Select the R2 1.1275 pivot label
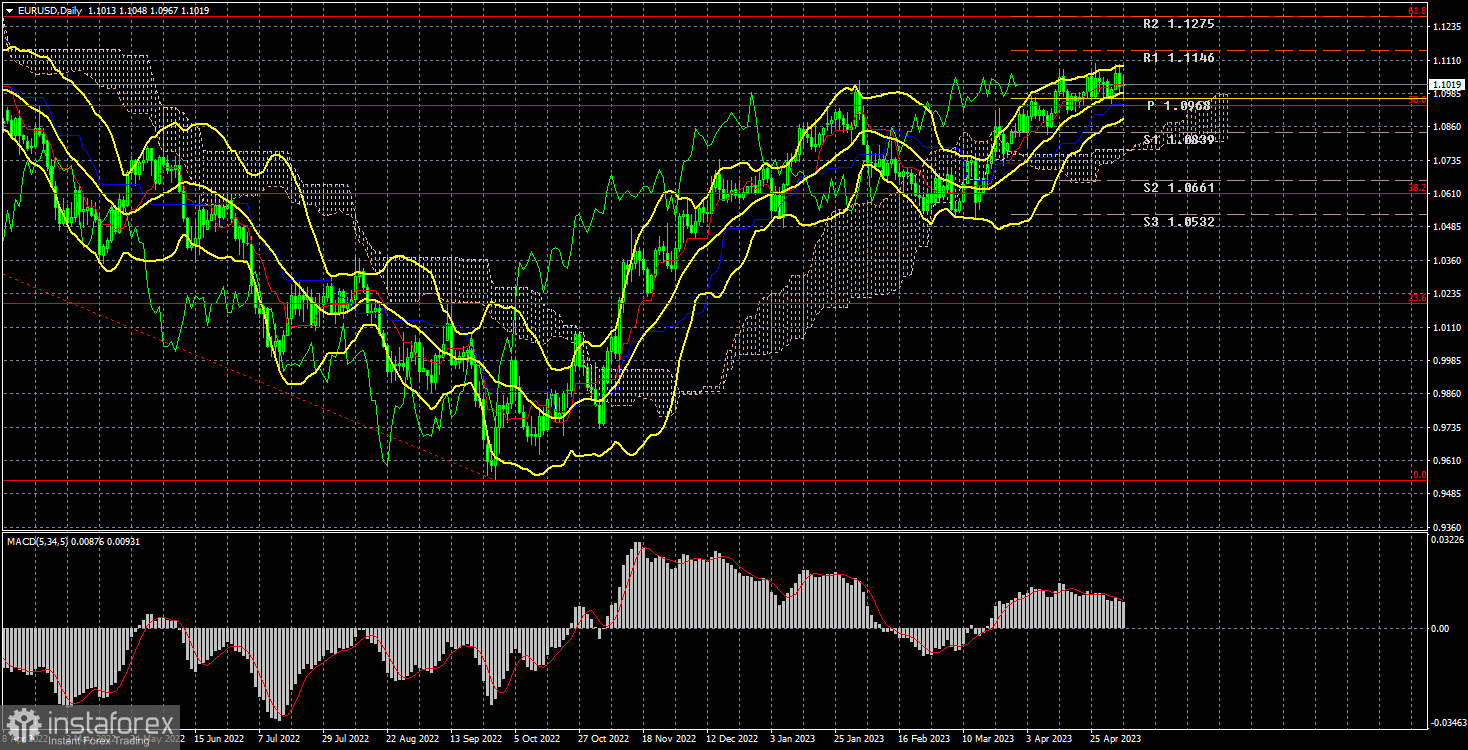The width and height of the screenshot is (1468, 750). click(x=1180, y=24)
